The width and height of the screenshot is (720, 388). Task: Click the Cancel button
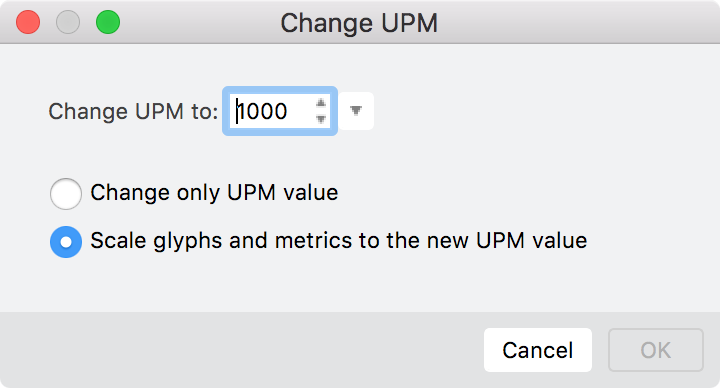click(x=538, y=350)
